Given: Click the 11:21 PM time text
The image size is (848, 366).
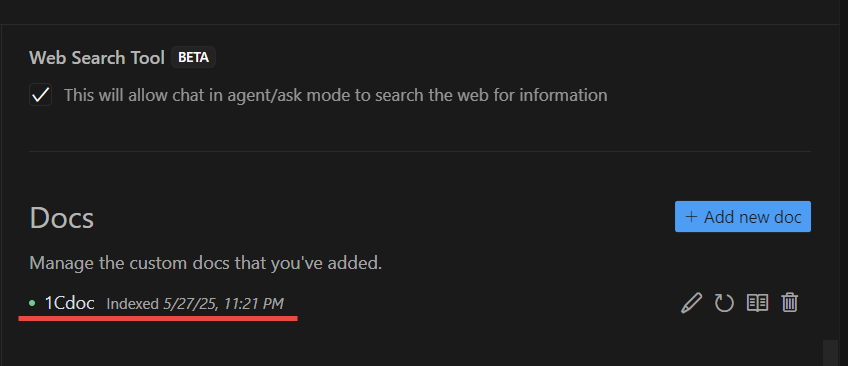Looking at the screenshot, I should coord(256,304).
